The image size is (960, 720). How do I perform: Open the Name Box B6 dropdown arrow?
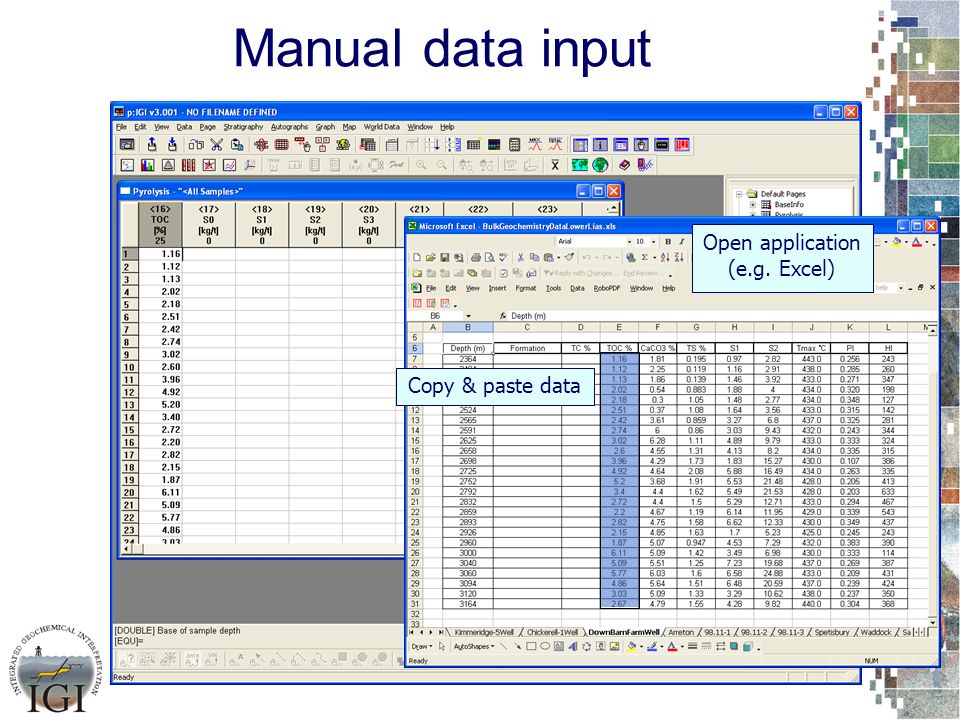(468, 317)
